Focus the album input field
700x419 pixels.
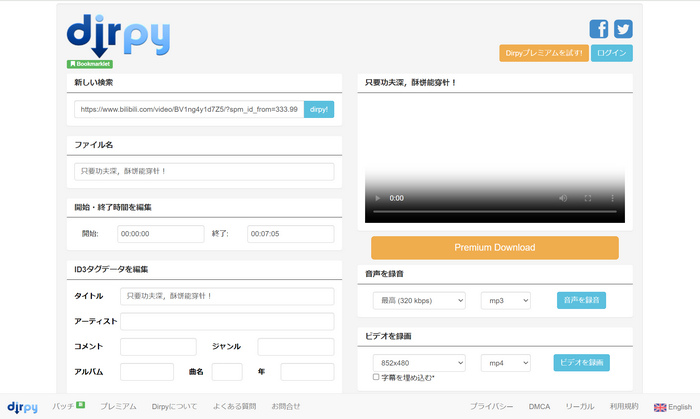tap(147, 372)
